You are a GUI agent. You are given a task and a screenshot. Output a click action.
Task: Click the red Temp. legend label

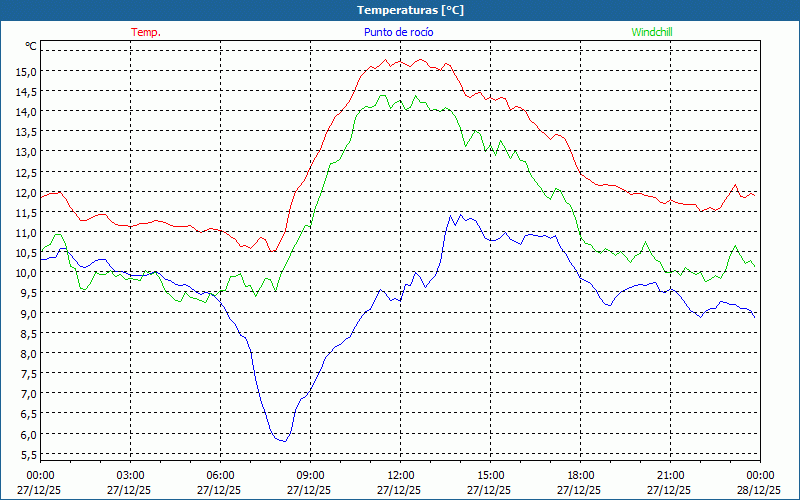coord(146,32)
